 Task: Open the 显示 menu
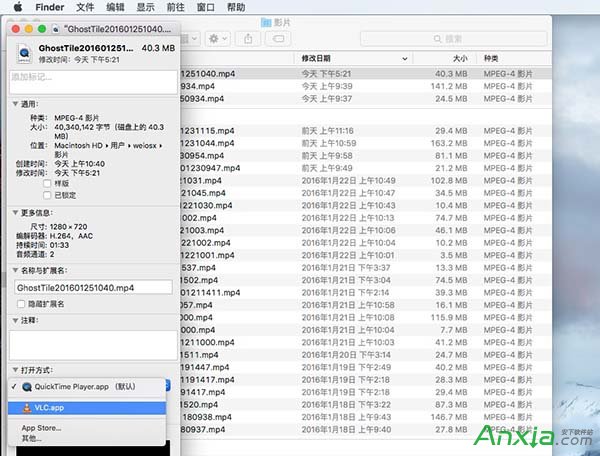[x=145, y=7]
